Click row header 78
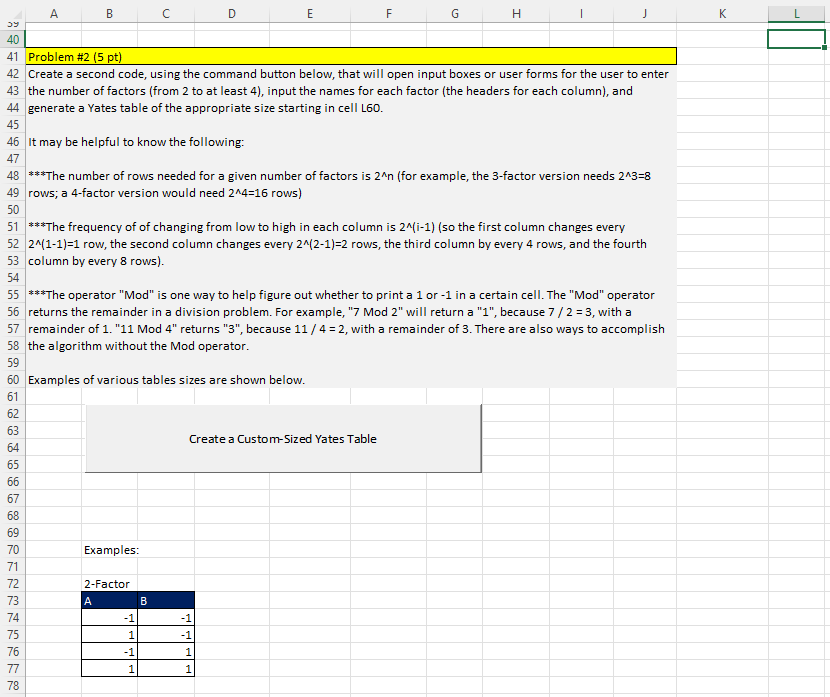The image size is (830, 697). point(13,685)
